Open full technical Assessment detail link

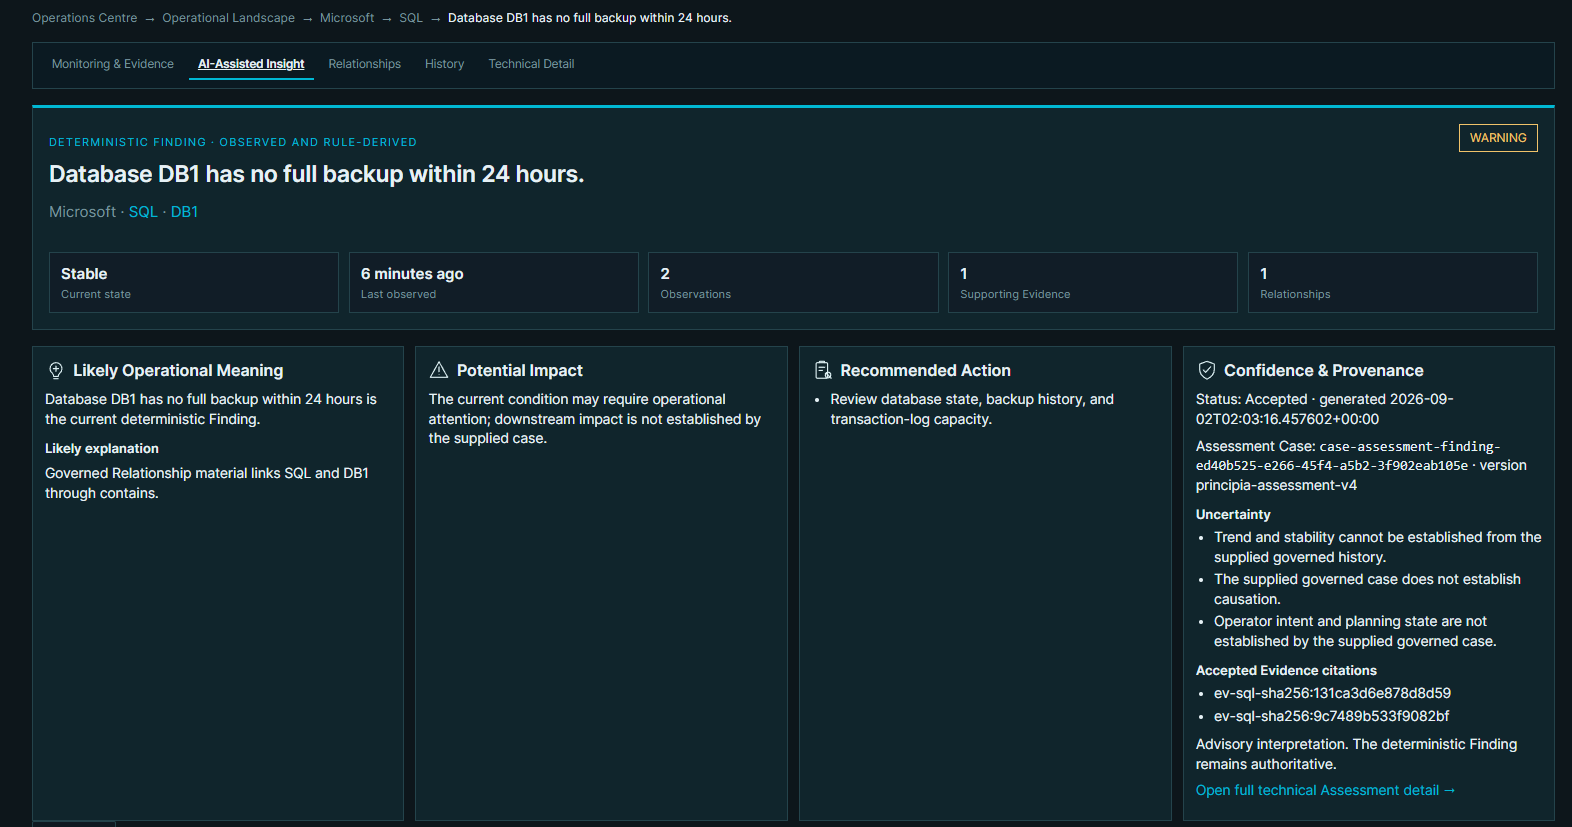pos(1325,790)
